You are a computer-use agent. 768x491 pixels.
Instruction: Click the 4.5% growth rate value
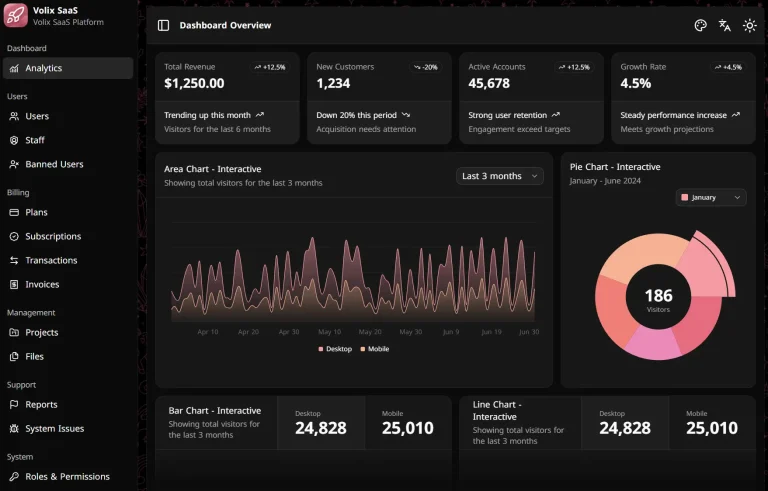click(x=635, y=84)
